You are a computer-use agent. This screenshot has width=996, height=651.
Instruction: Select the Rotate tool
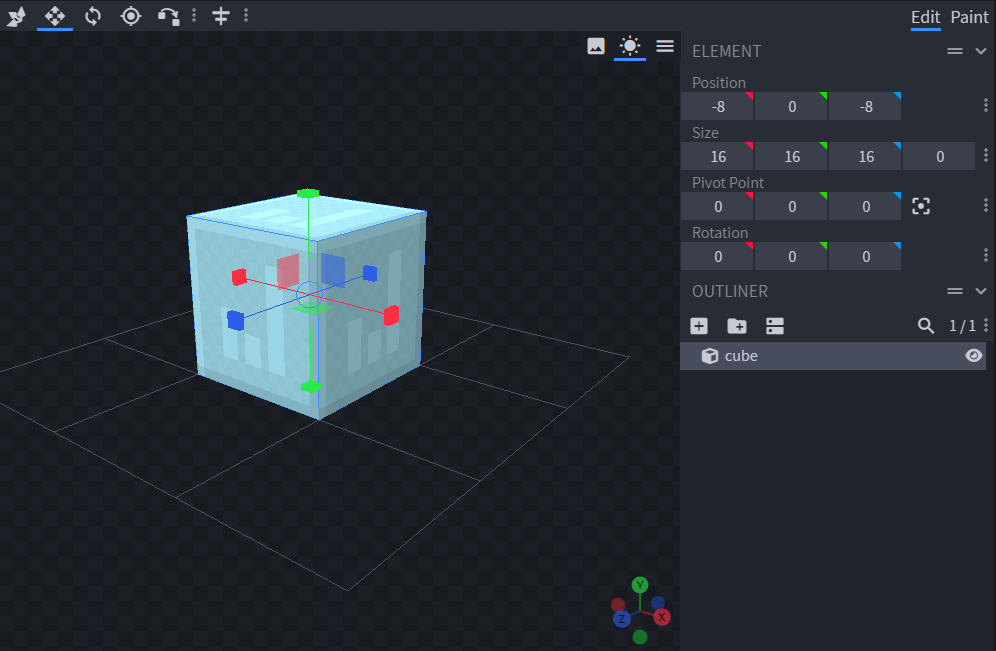point(93,15)
